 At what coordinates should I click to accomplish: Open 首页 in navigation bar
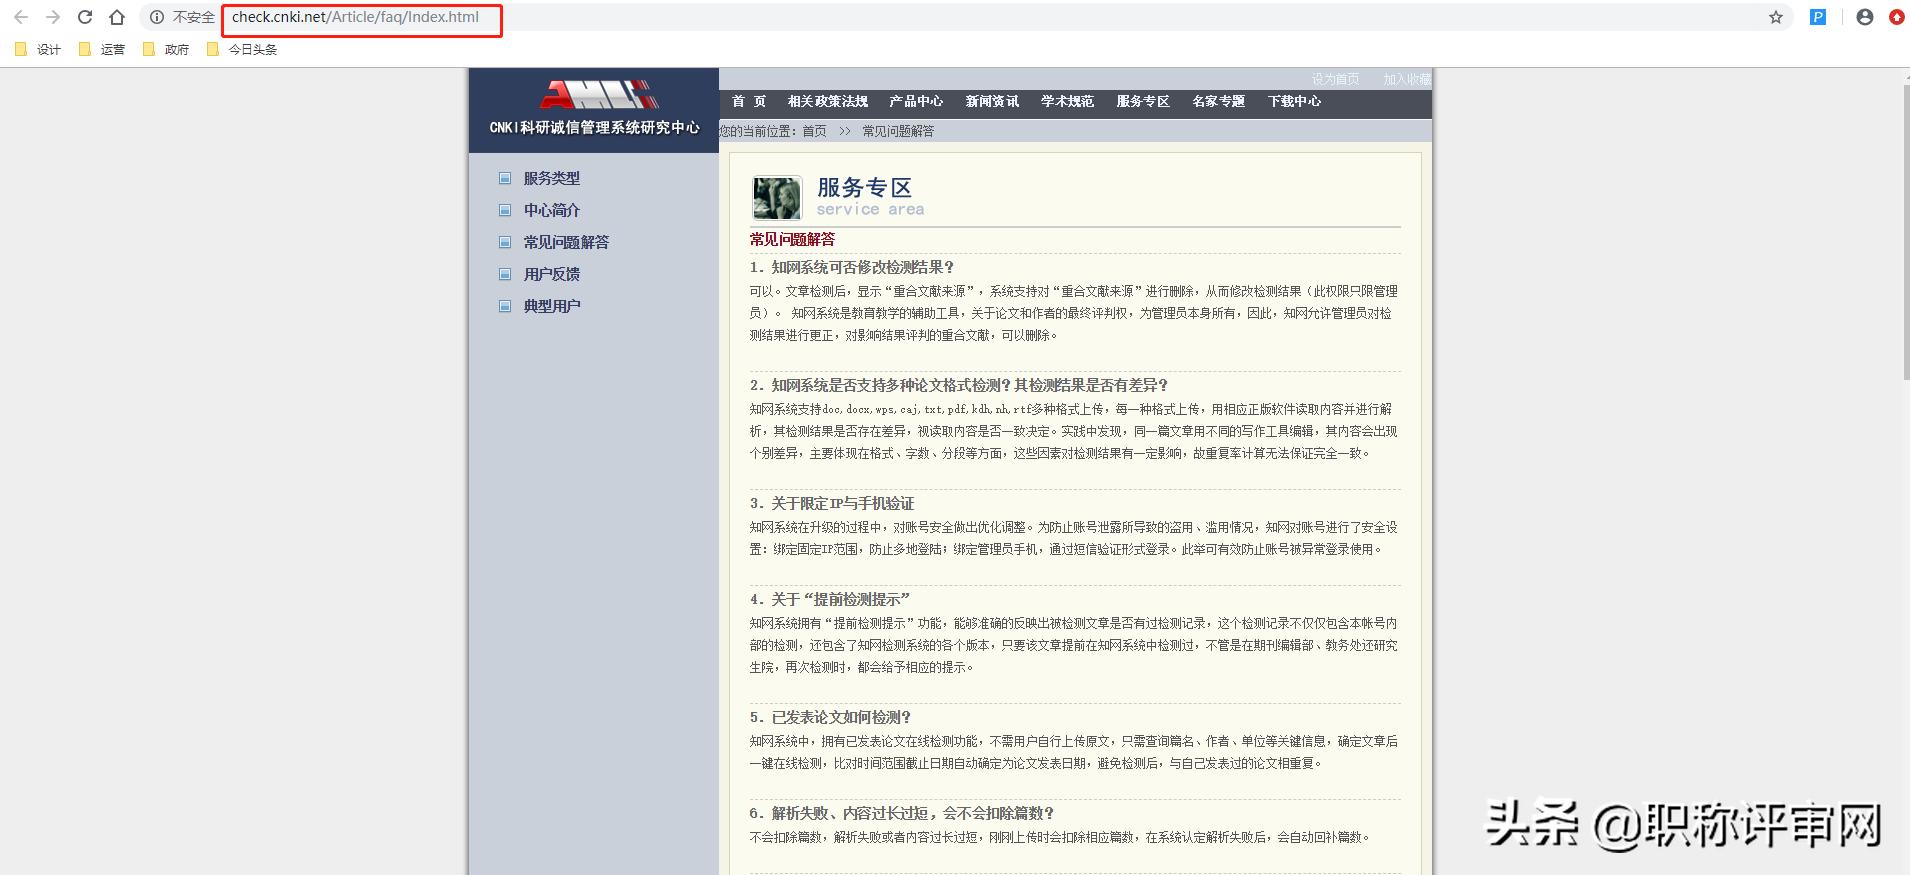pos(749,101)
